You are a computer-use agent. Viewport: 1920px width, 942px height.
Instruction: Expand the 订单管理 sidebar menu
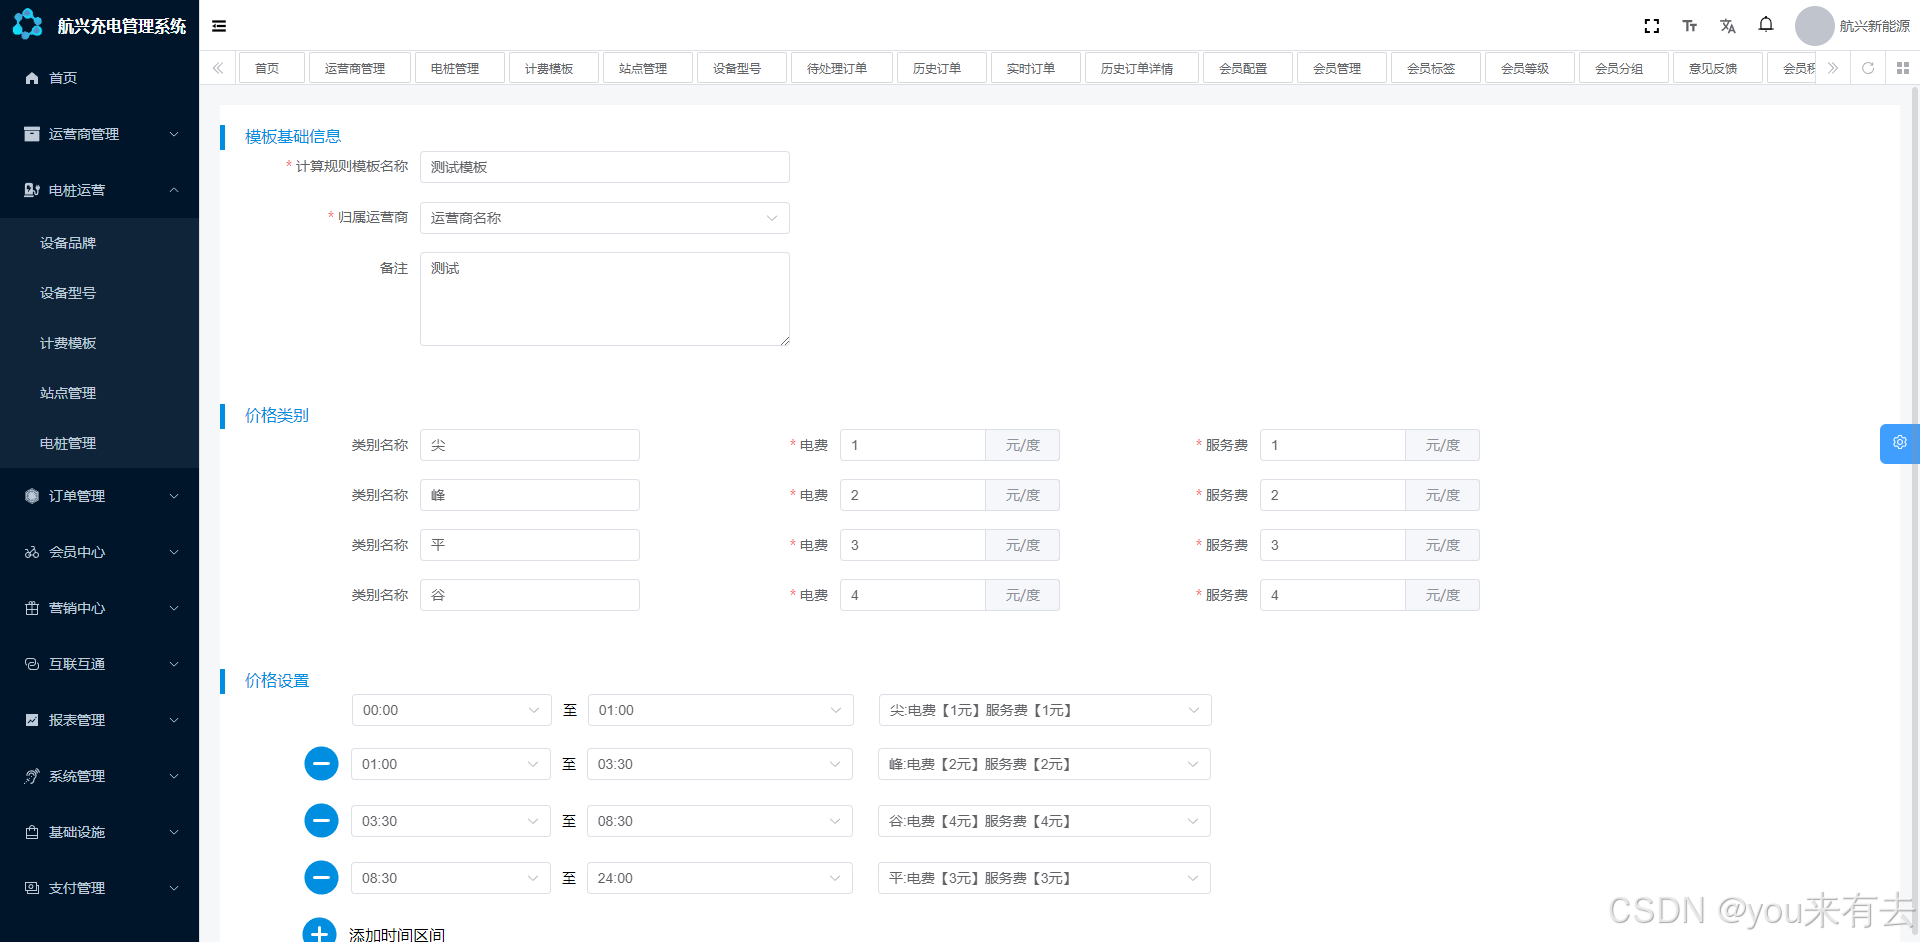tap(100, 496)
